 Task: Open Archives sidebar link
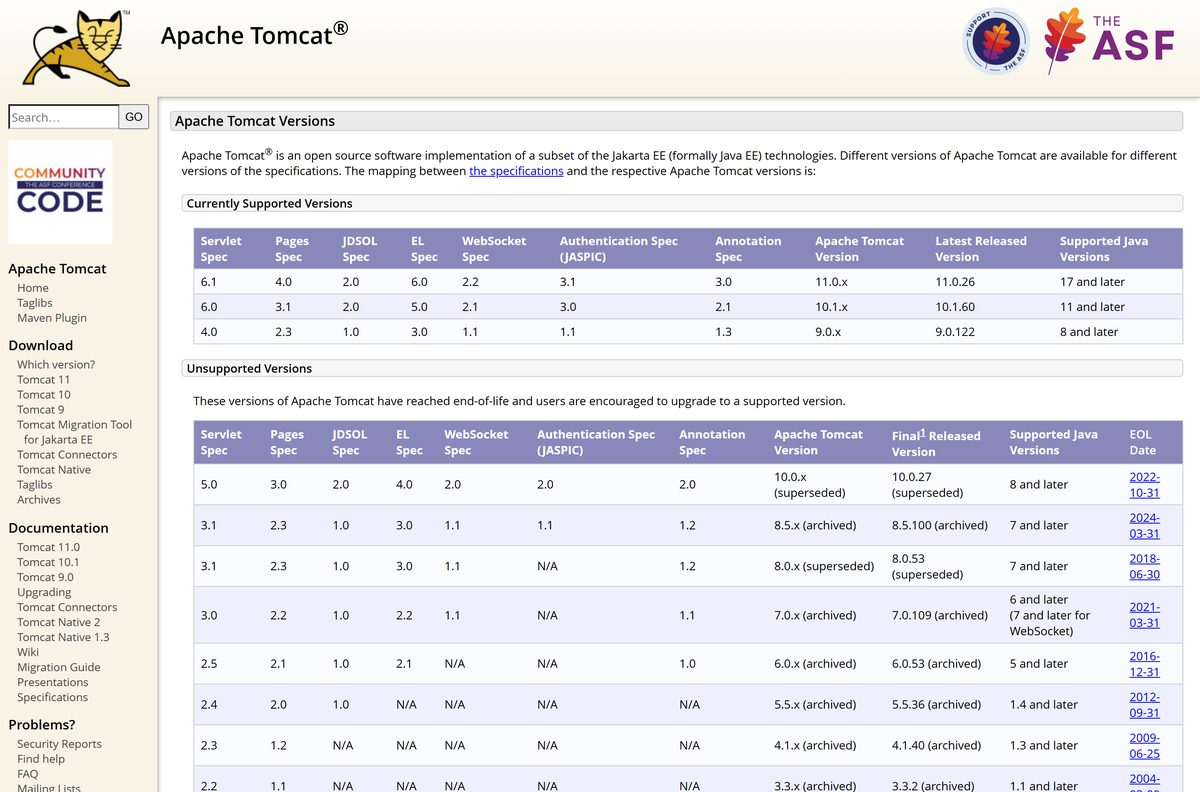click(x=39, y=500)
